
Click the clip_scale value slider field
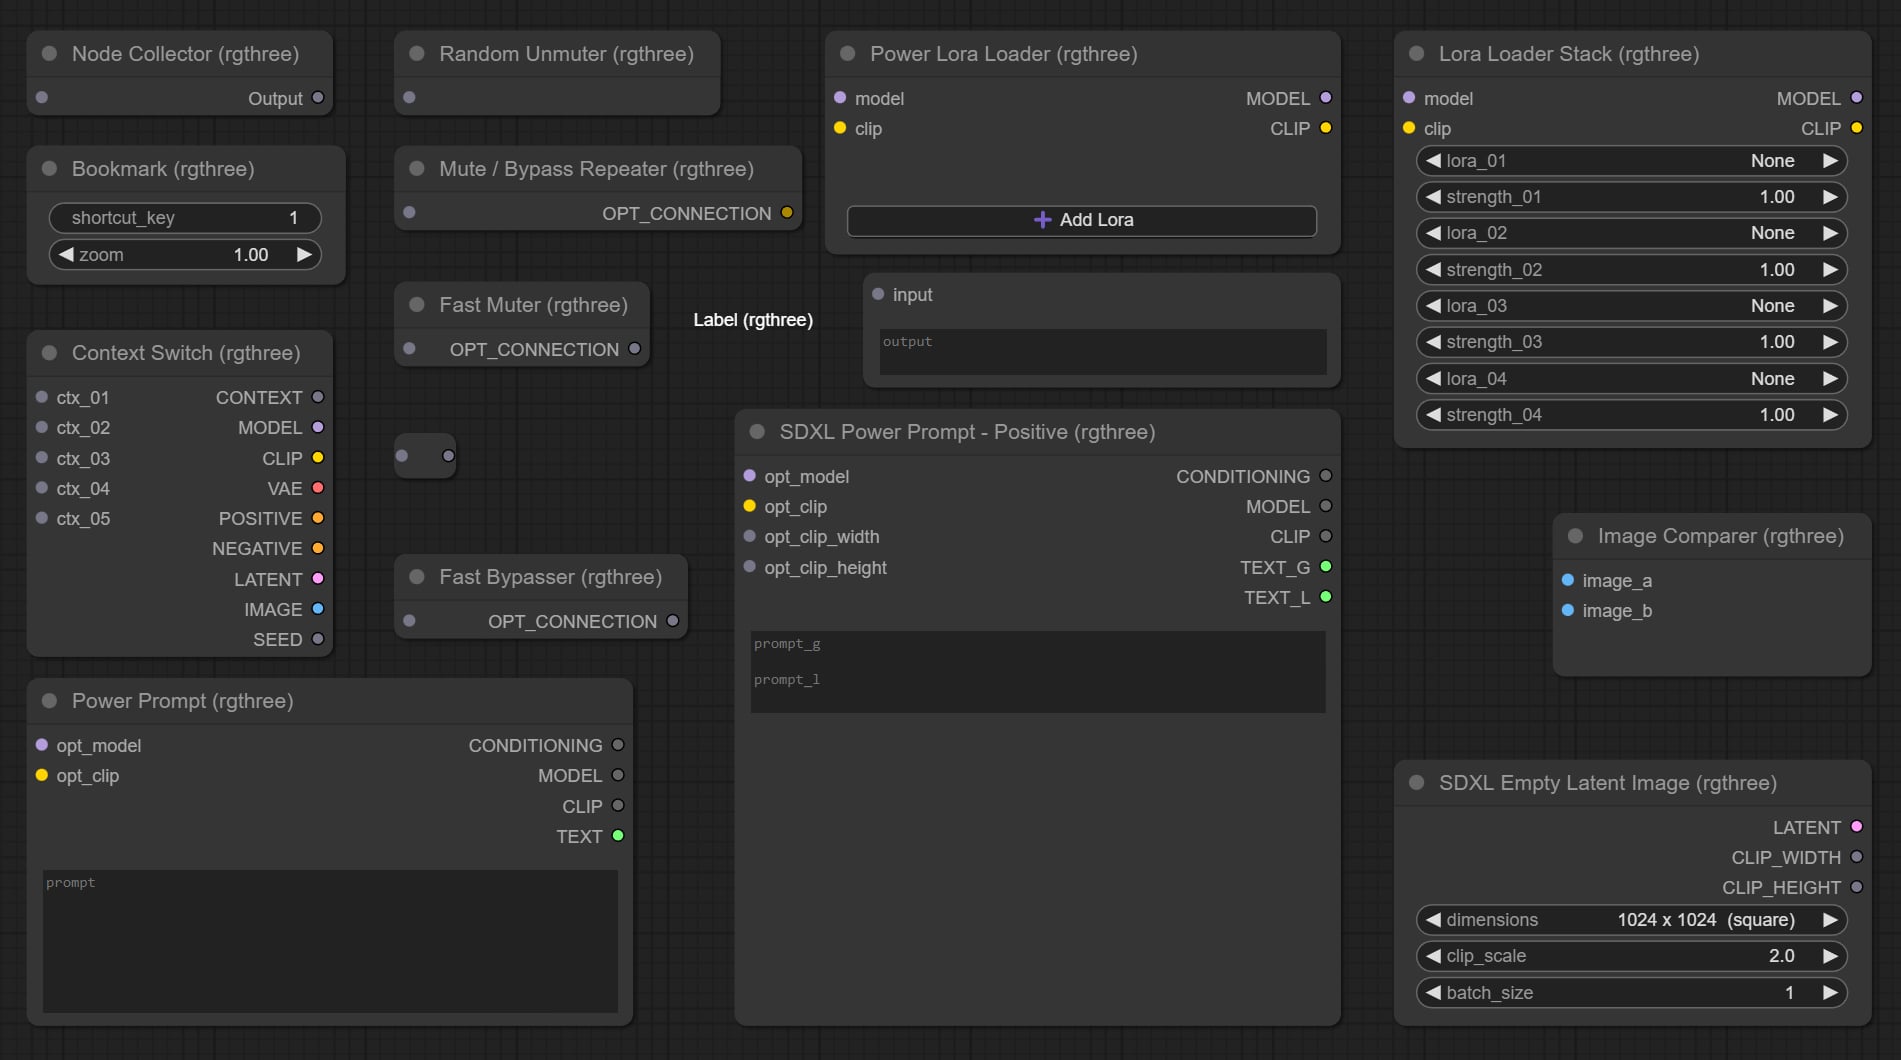coord(1631,956)
